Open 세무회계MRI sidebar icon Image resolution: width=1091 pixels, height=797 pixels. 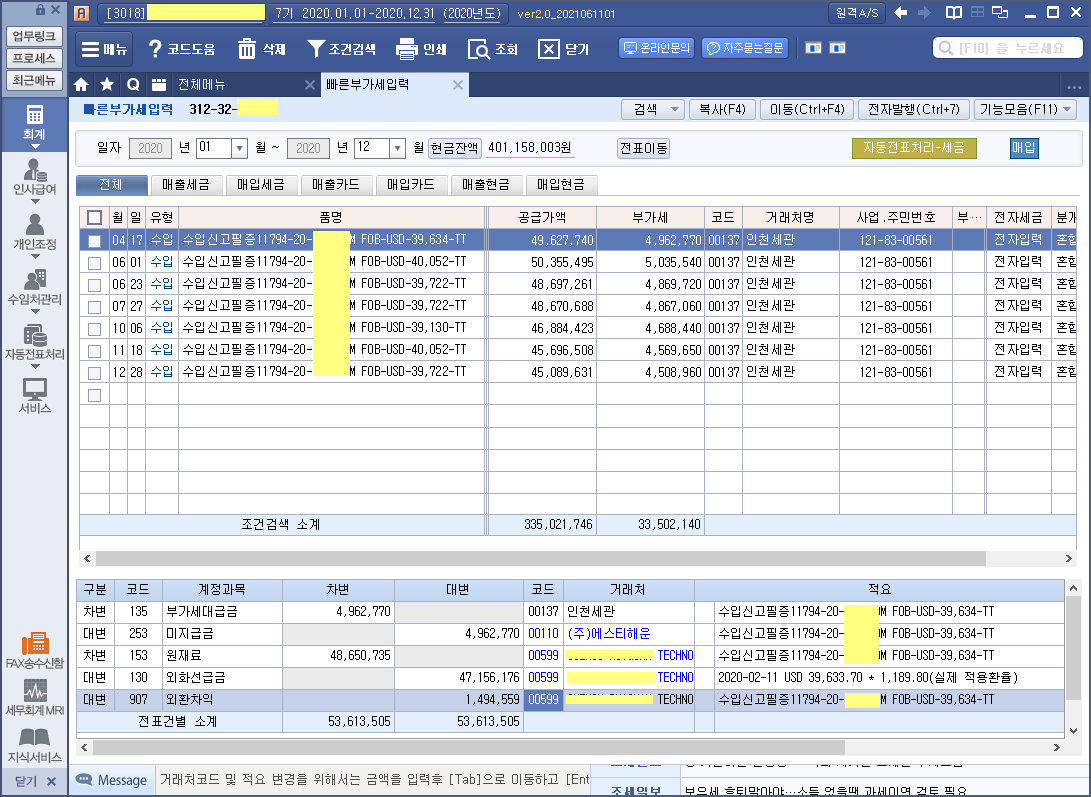(35, 697)
